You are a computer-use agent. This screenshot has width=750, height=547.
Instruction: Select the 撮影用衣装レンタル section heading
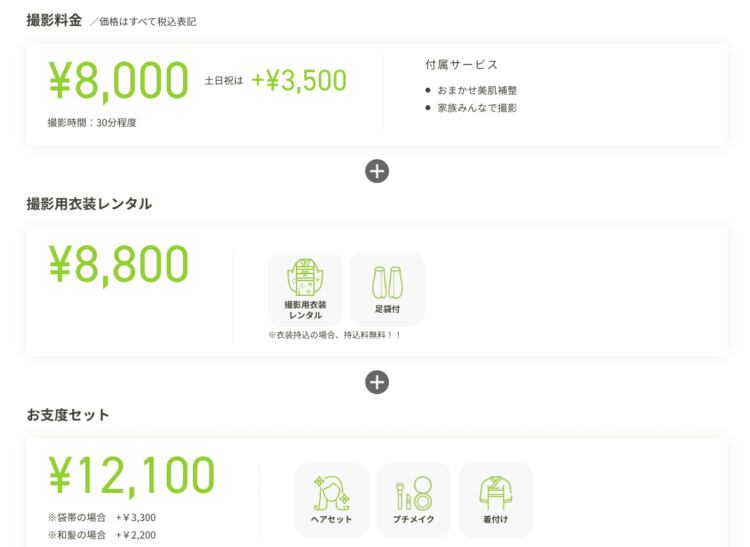tap(89, 204)
